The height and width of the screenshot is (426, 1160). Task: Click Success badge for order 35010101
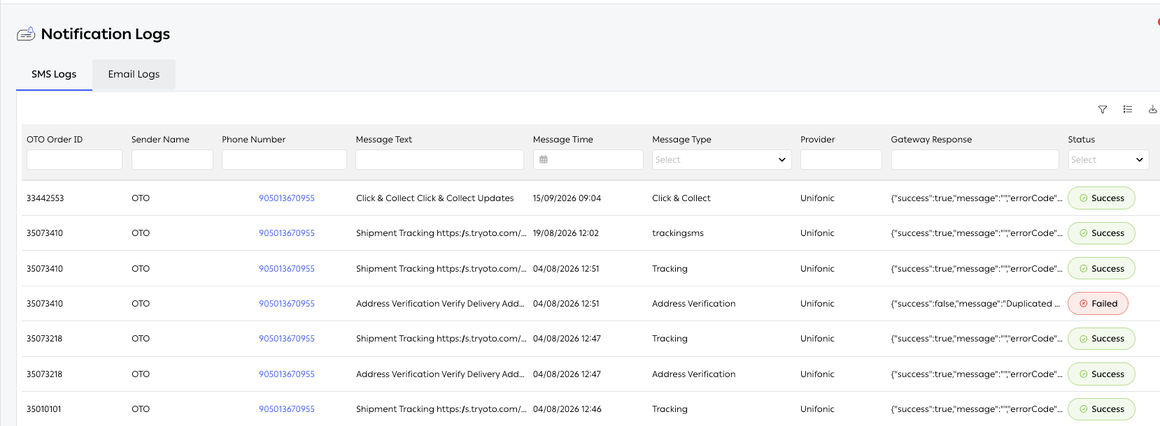1102,409
